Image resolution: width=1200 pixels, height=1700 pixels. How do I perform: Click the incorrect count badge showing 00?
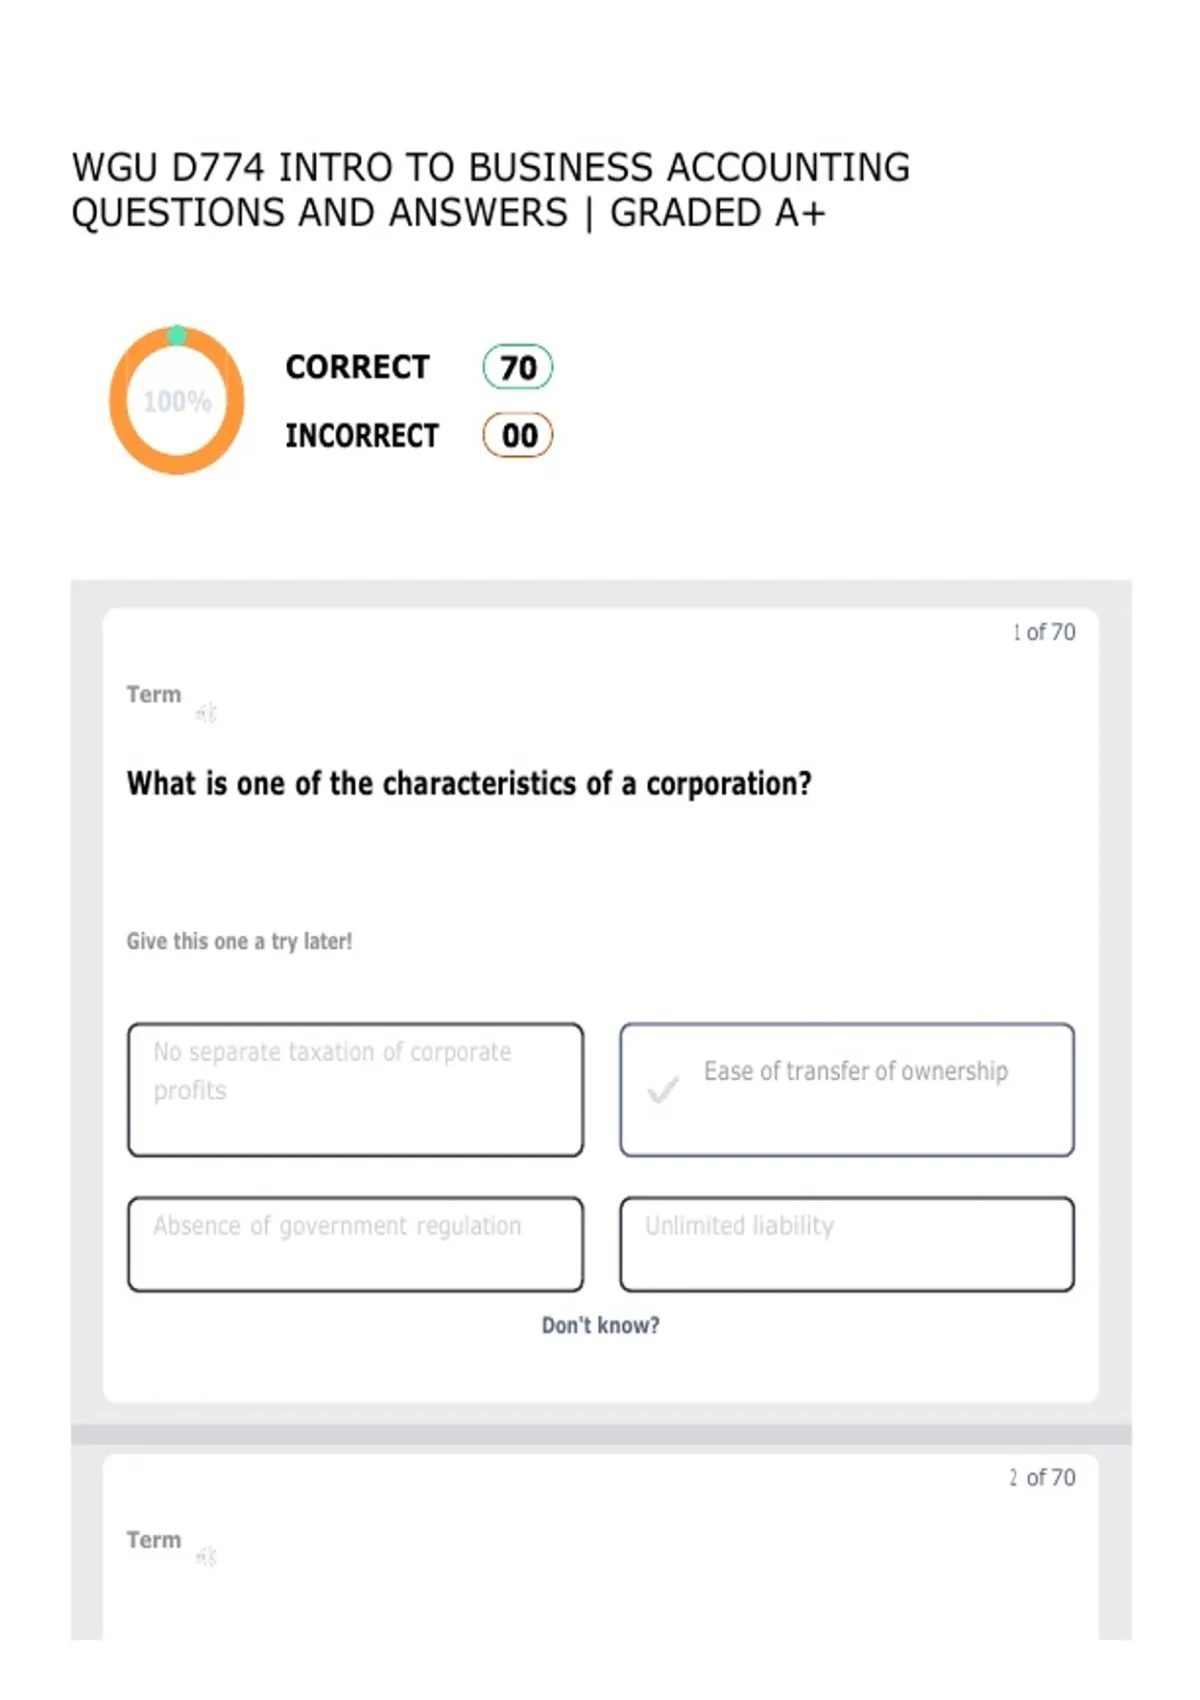tap(518, 435)
